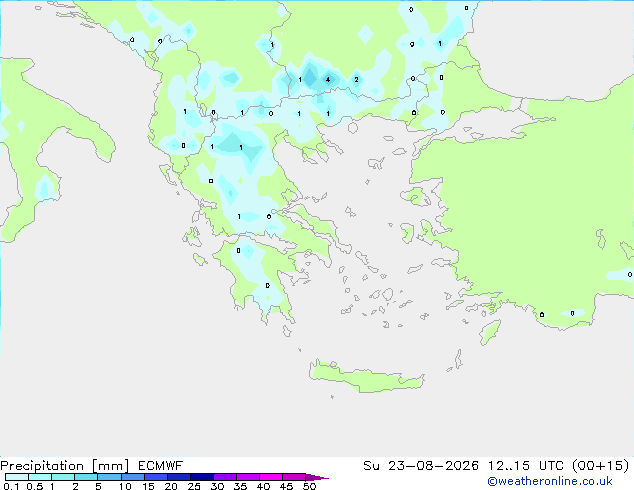Click the 2 mm precipitation value near Bulgaria
The height and width of the screenshot is (490, 634).
click(x=356, y=80)
